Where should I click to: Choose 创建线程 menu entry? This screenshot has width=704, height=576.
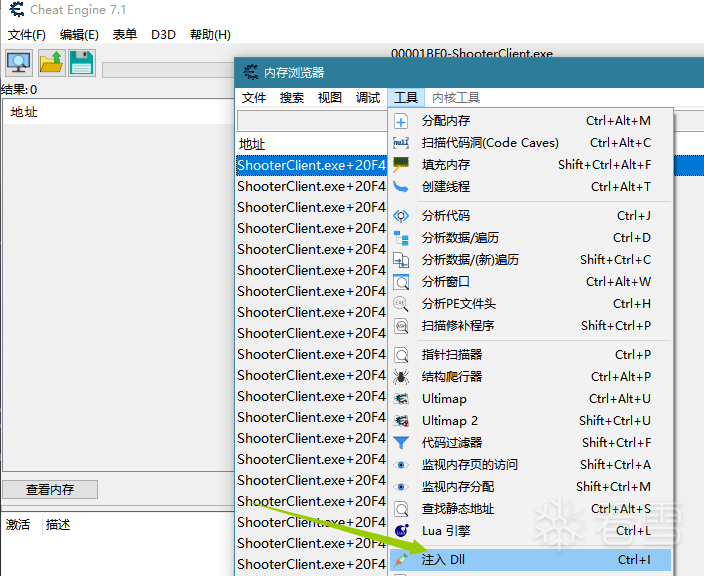[x=530, y=187]
